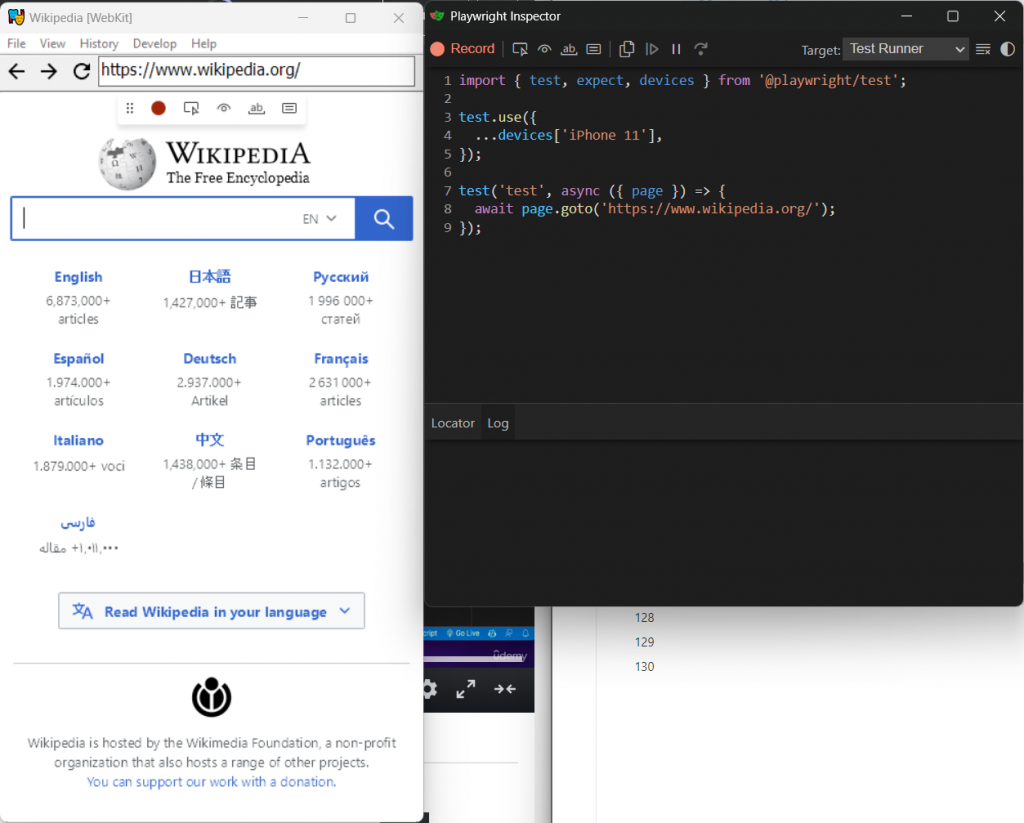The width and height of the screenshot is (1024, 823).
Task: Switch to the Locator tab
Action: (453, 423)
